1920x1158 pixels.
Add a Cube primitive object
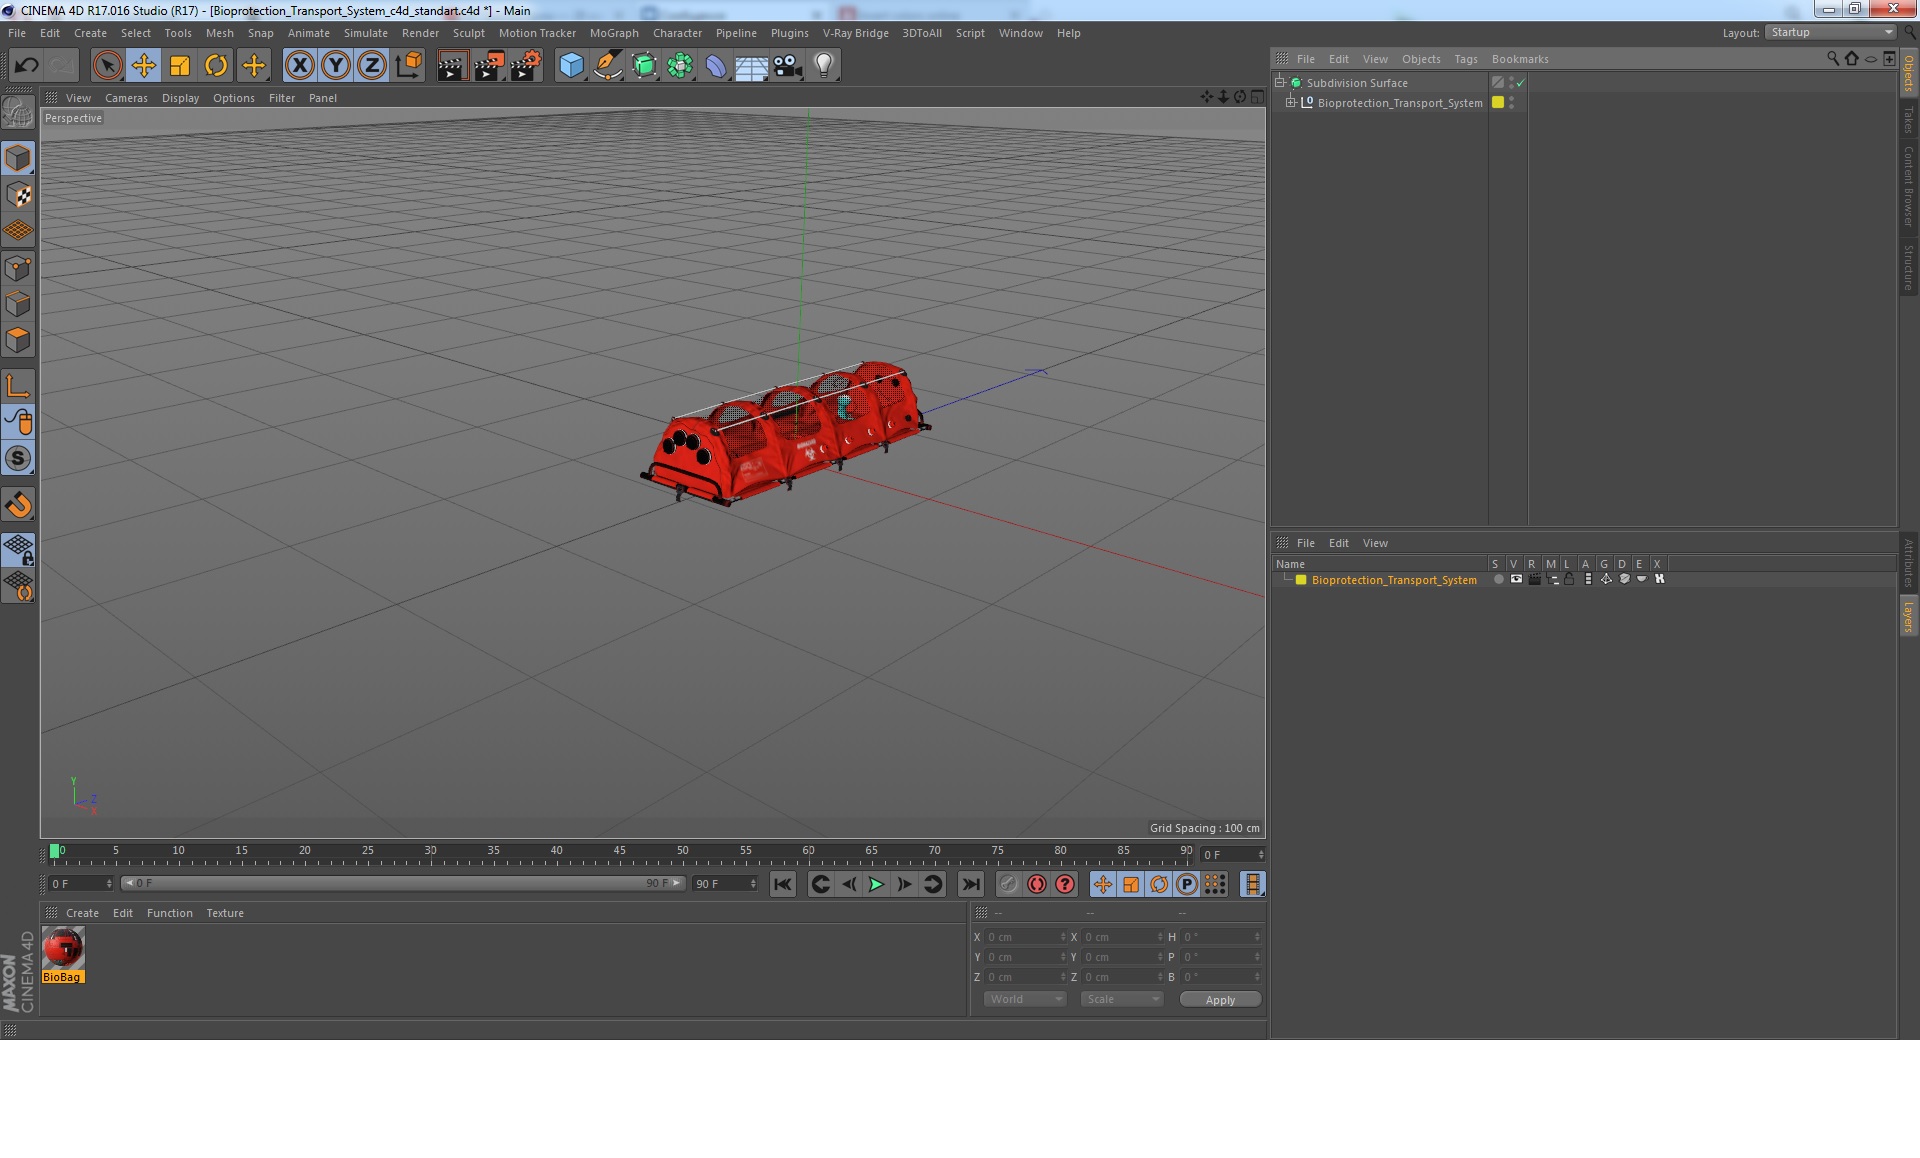click(x=571, y=66)
